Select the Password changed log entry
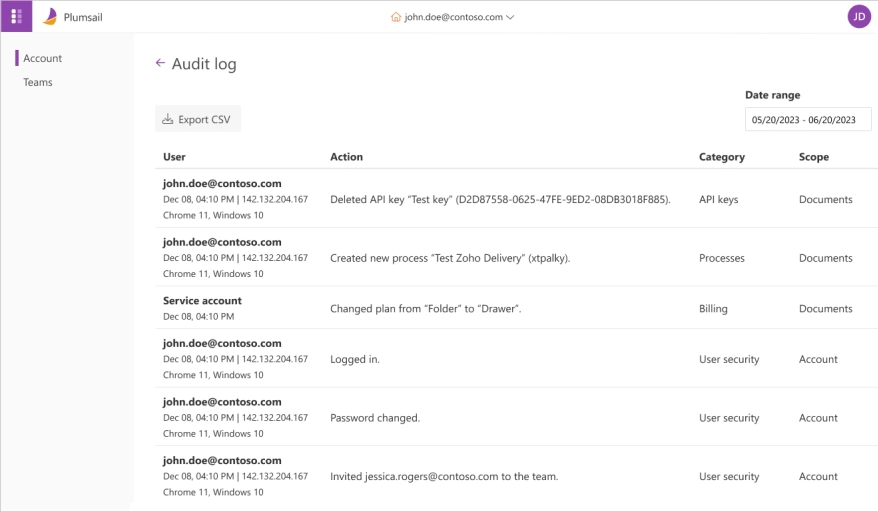 pos(375,418)
